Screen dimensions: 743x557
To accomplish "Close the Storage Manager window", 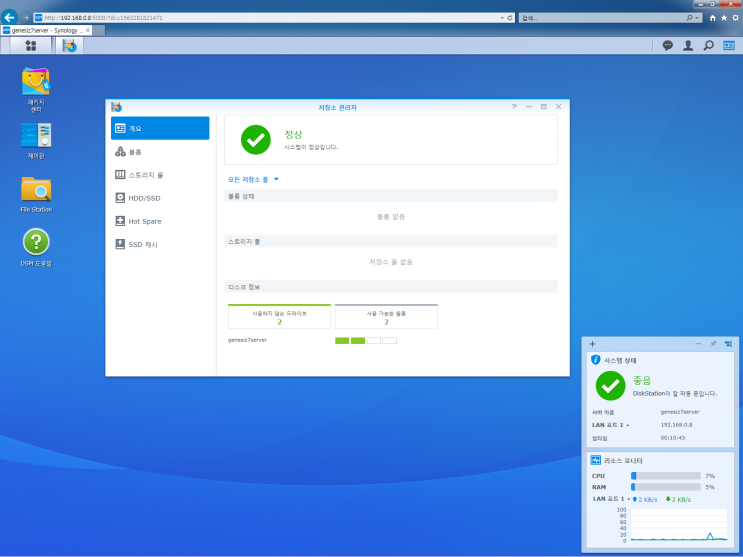I will pos(559,107).
